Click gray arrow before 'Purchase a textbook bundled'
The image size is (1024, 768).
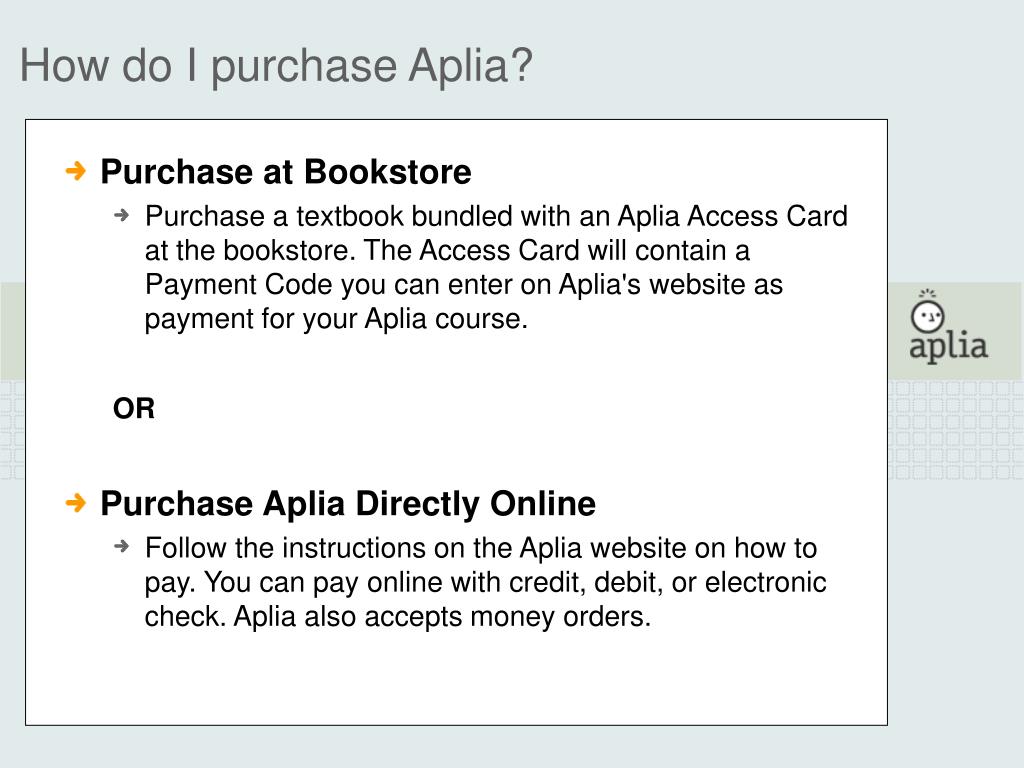point(121,215)
